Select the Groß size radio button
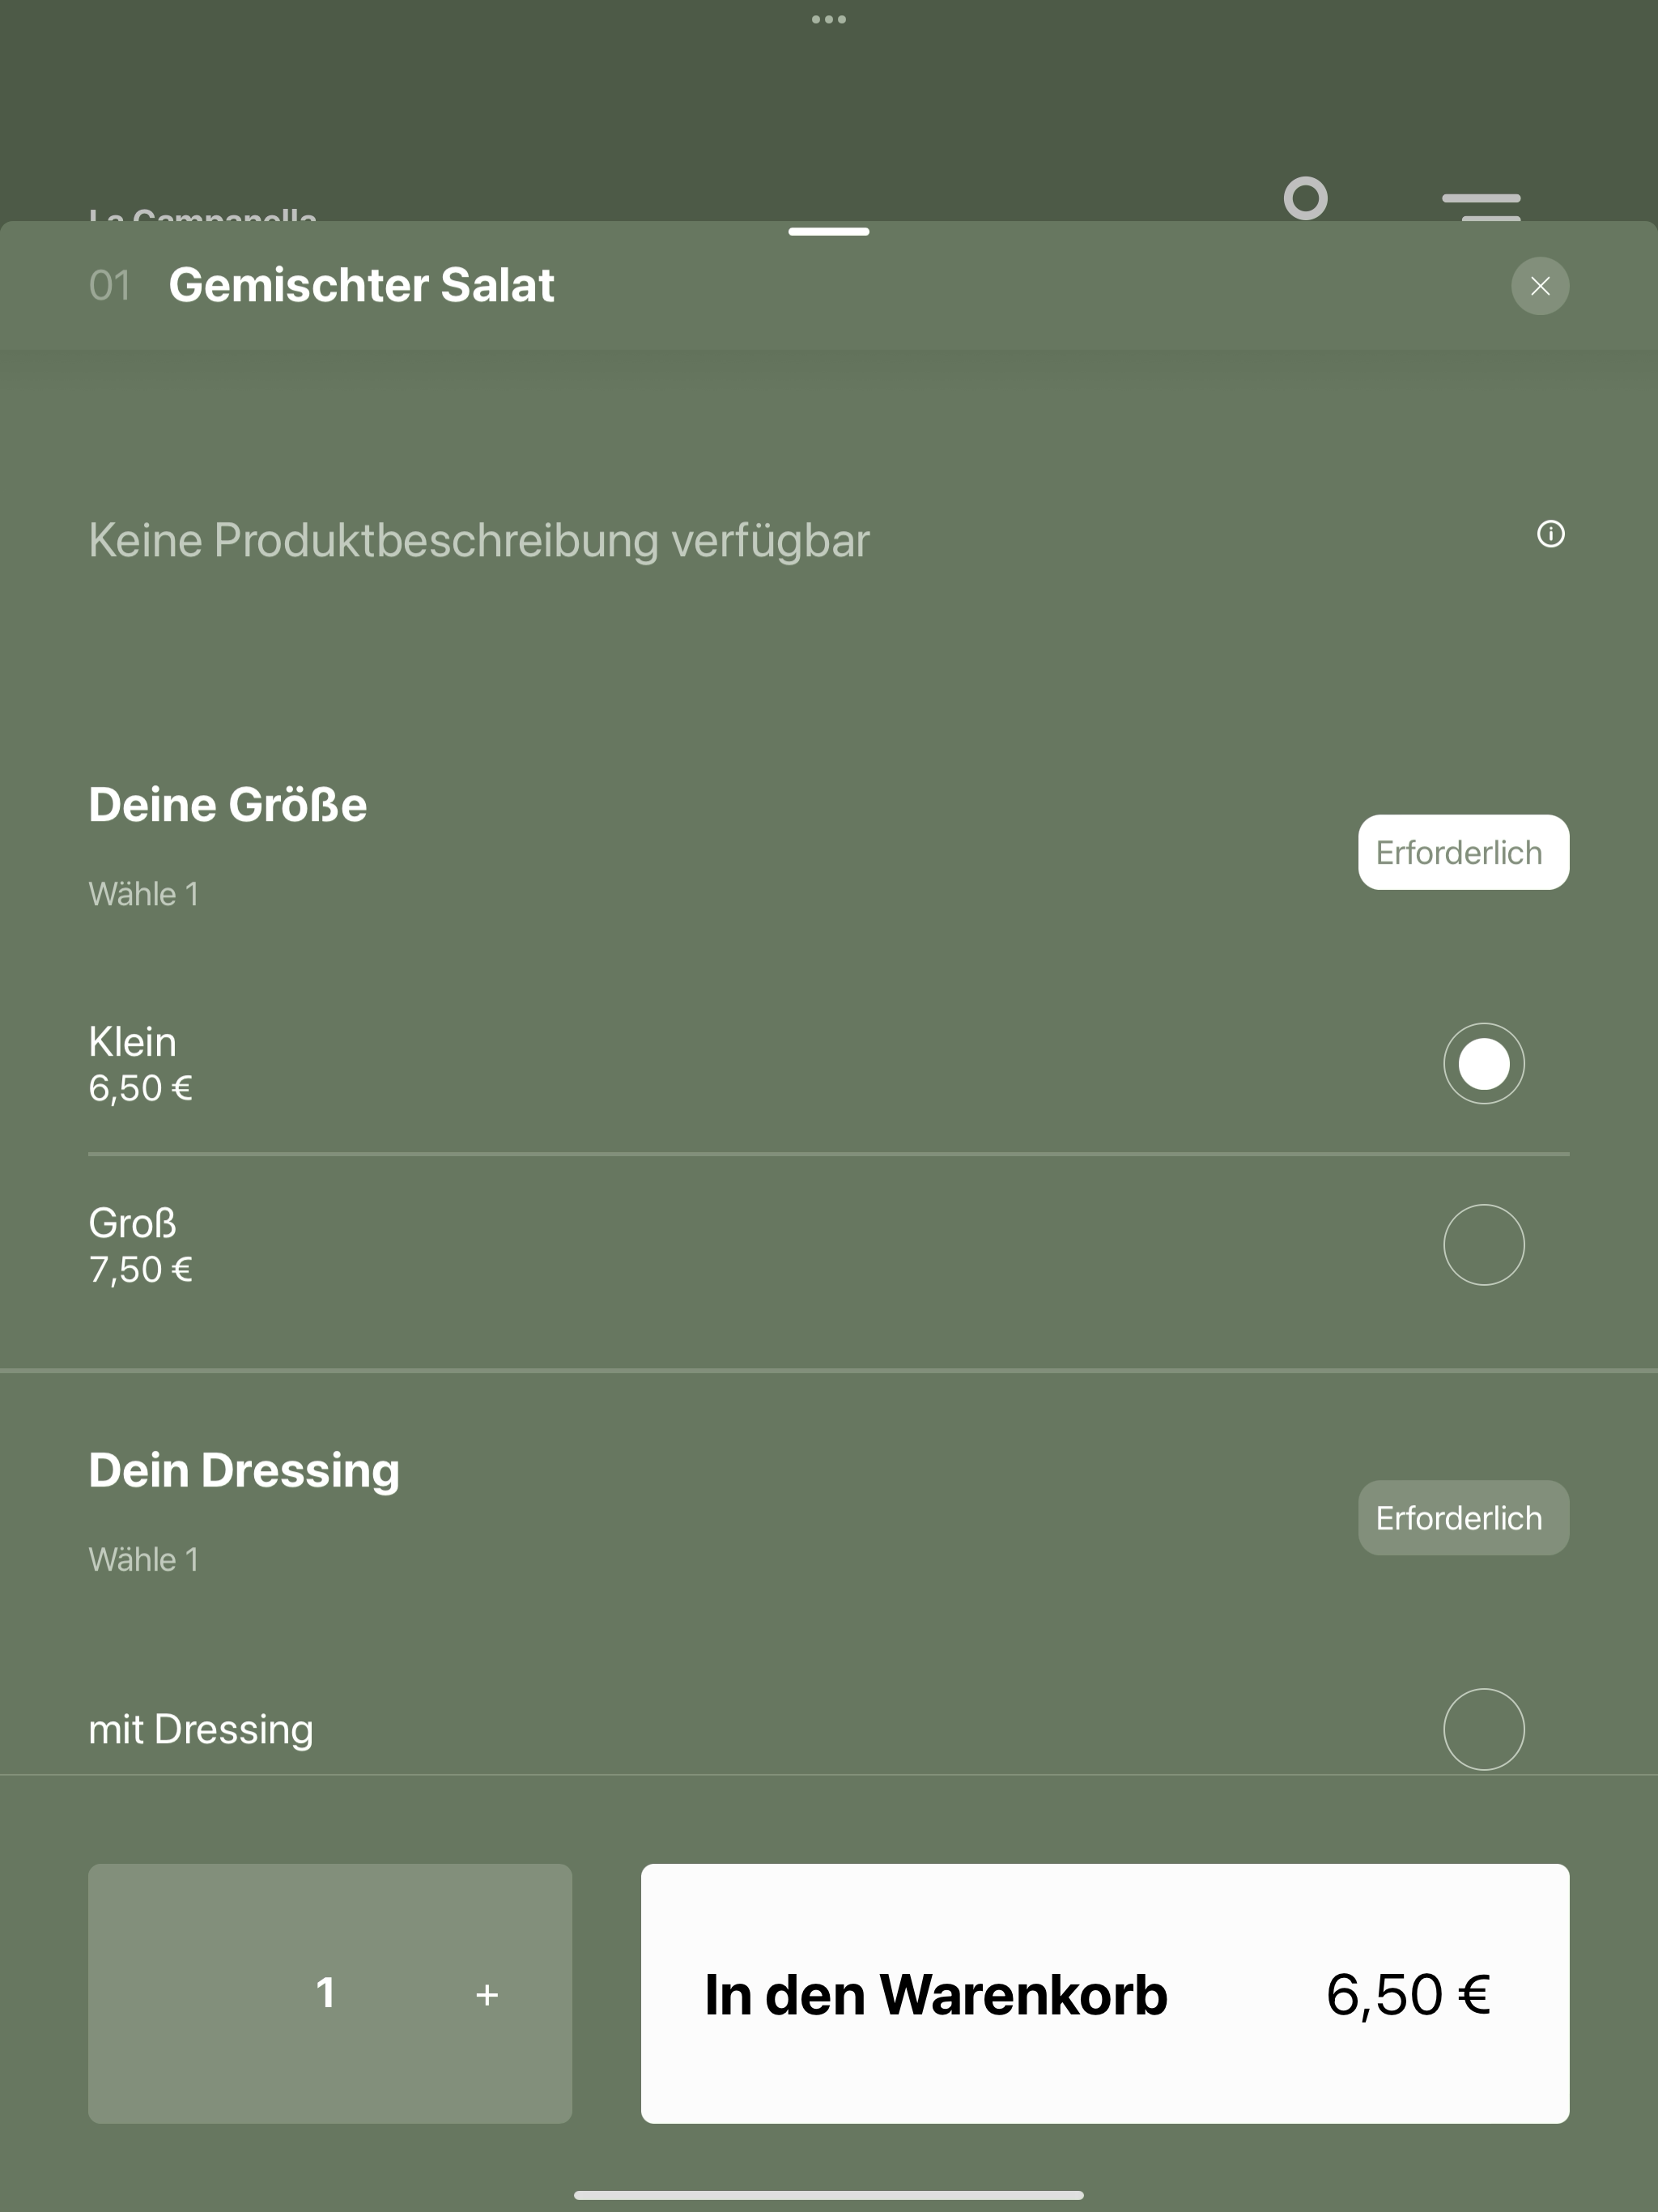 (x=1484, y=1244)
